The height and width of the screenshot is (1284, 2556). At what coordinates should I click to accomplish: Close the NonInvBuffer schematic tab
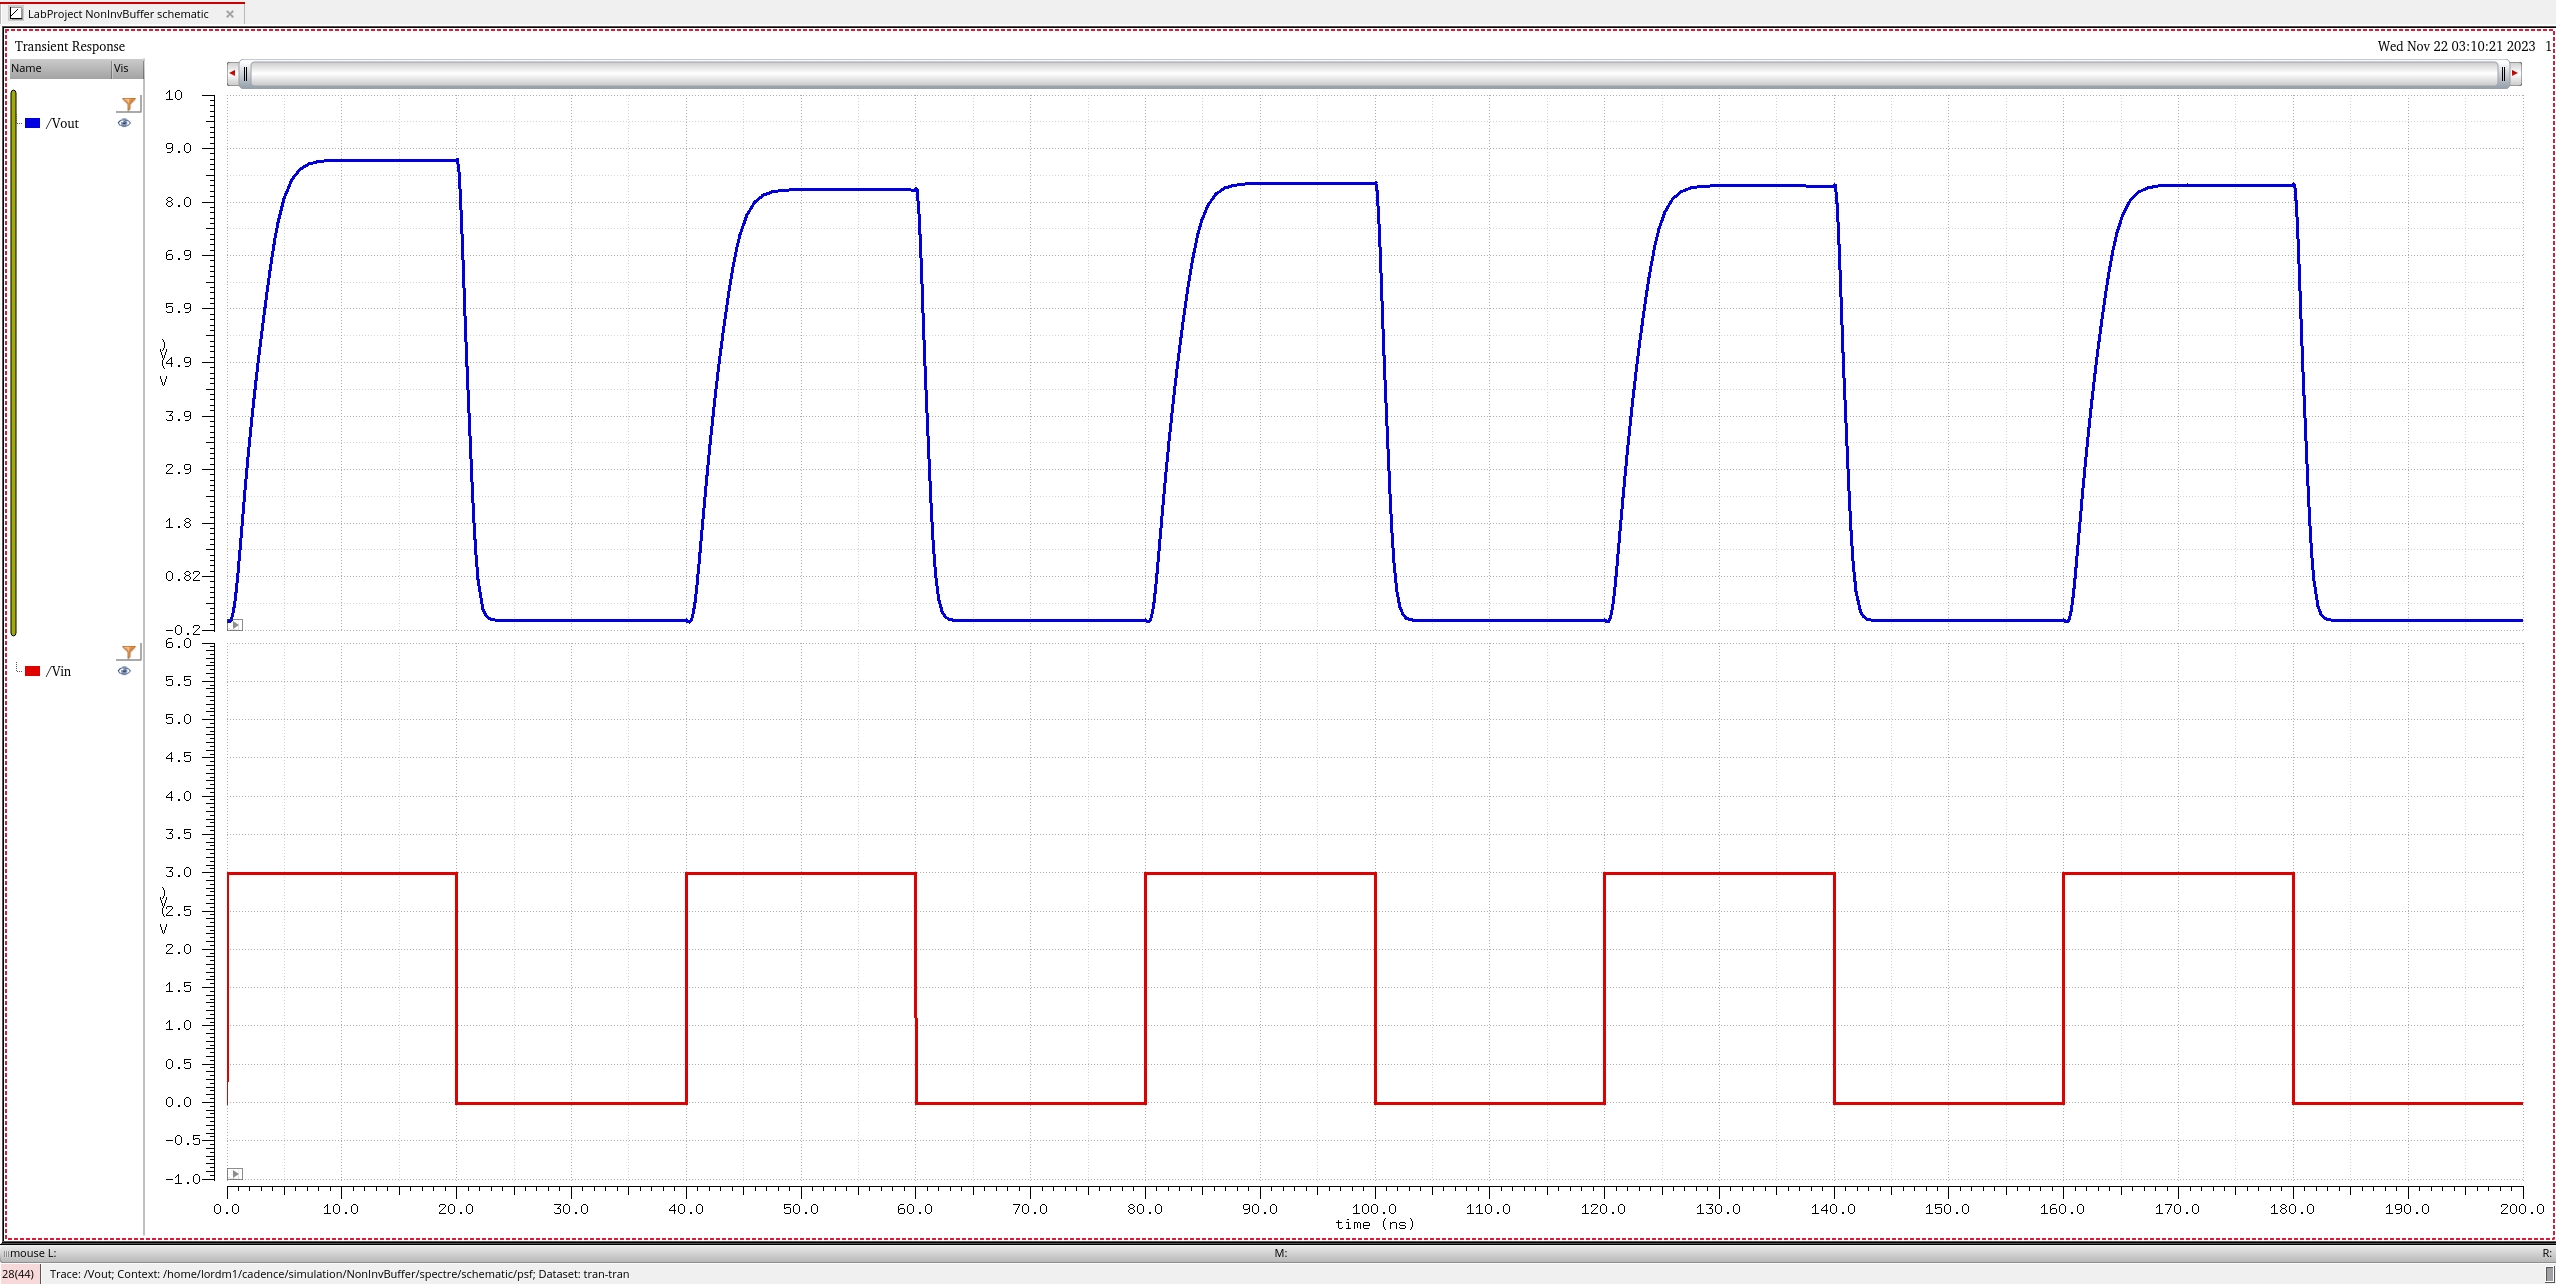[230, 14]
